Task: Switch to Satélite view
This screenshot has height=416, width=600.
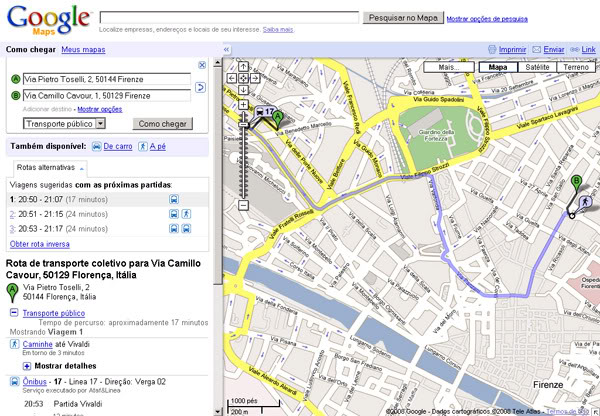Action: click(537, 67)
